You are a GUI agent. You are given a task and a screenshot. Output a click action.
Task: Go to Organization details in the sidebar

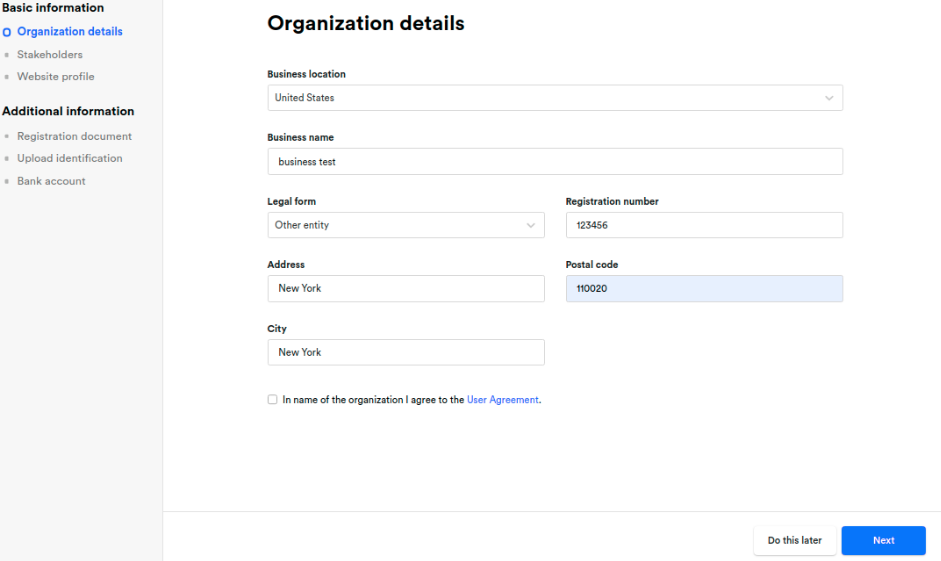point(69,32)
